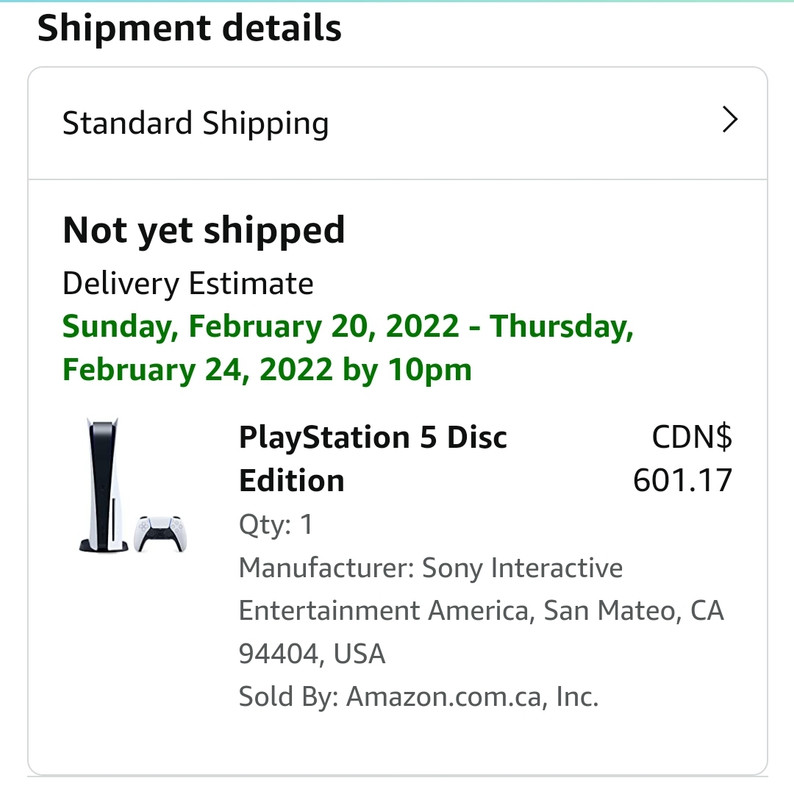Click the 601.17 price amount

tap(682, 481)
